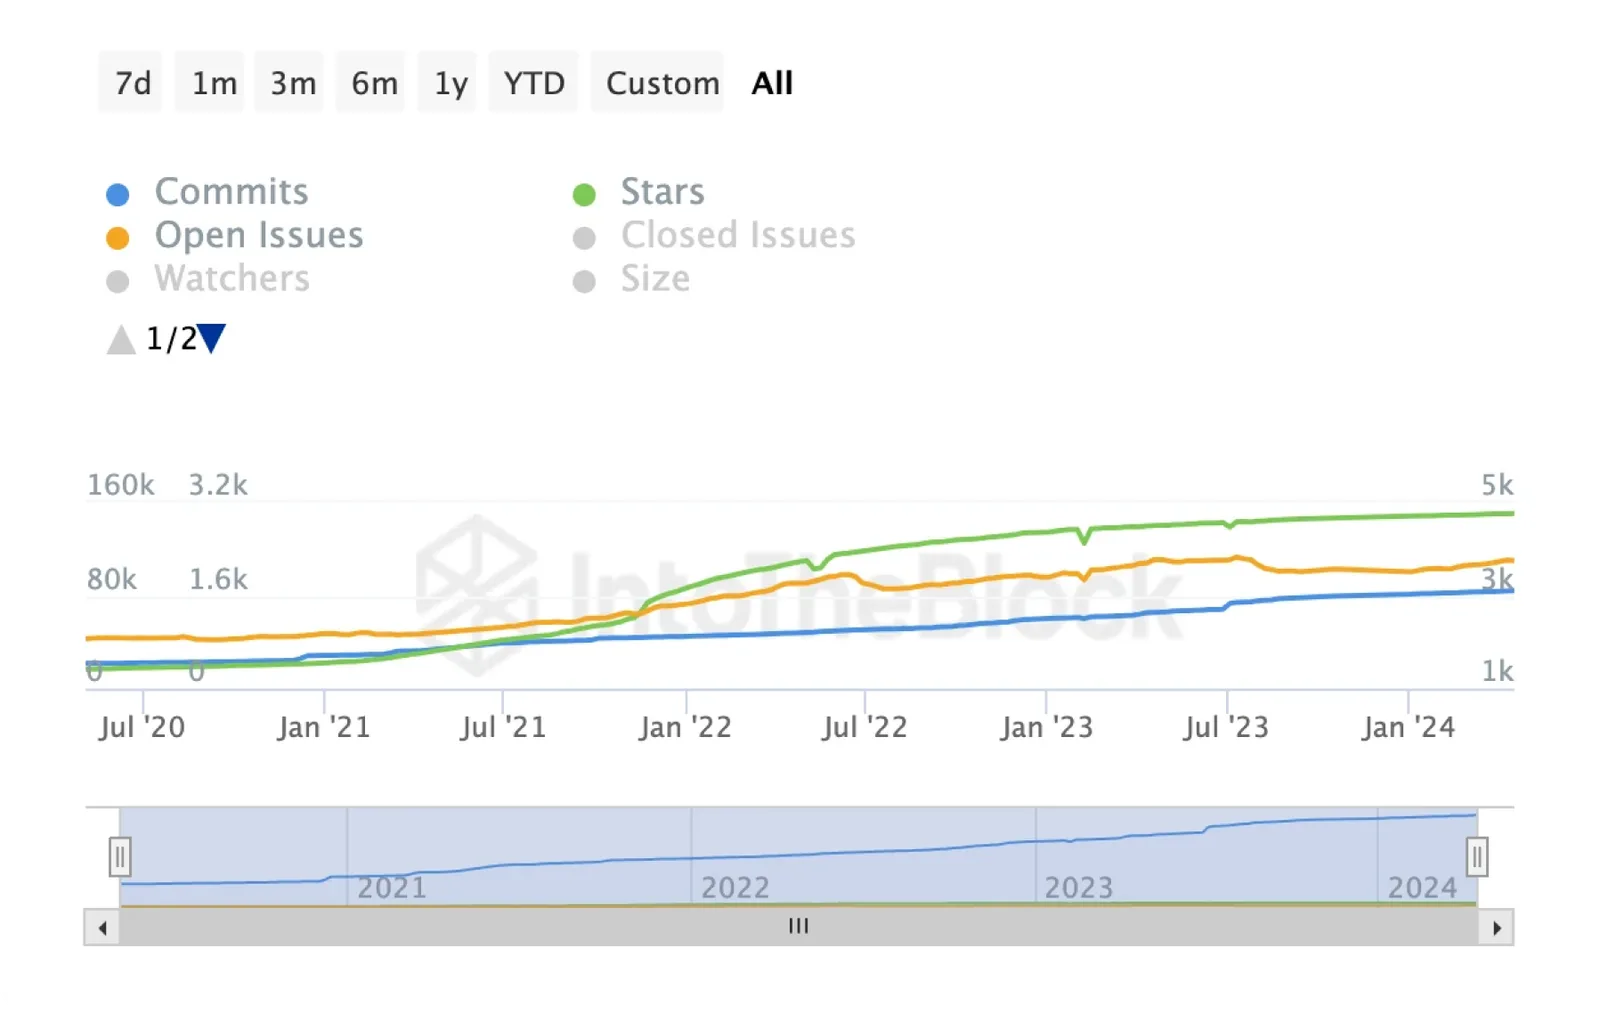Viewport: 1600px width, 1020px height.
Task: Toggle the Open Issues orange legend dot
Action: pyautogui.click(x=118, y=238)
